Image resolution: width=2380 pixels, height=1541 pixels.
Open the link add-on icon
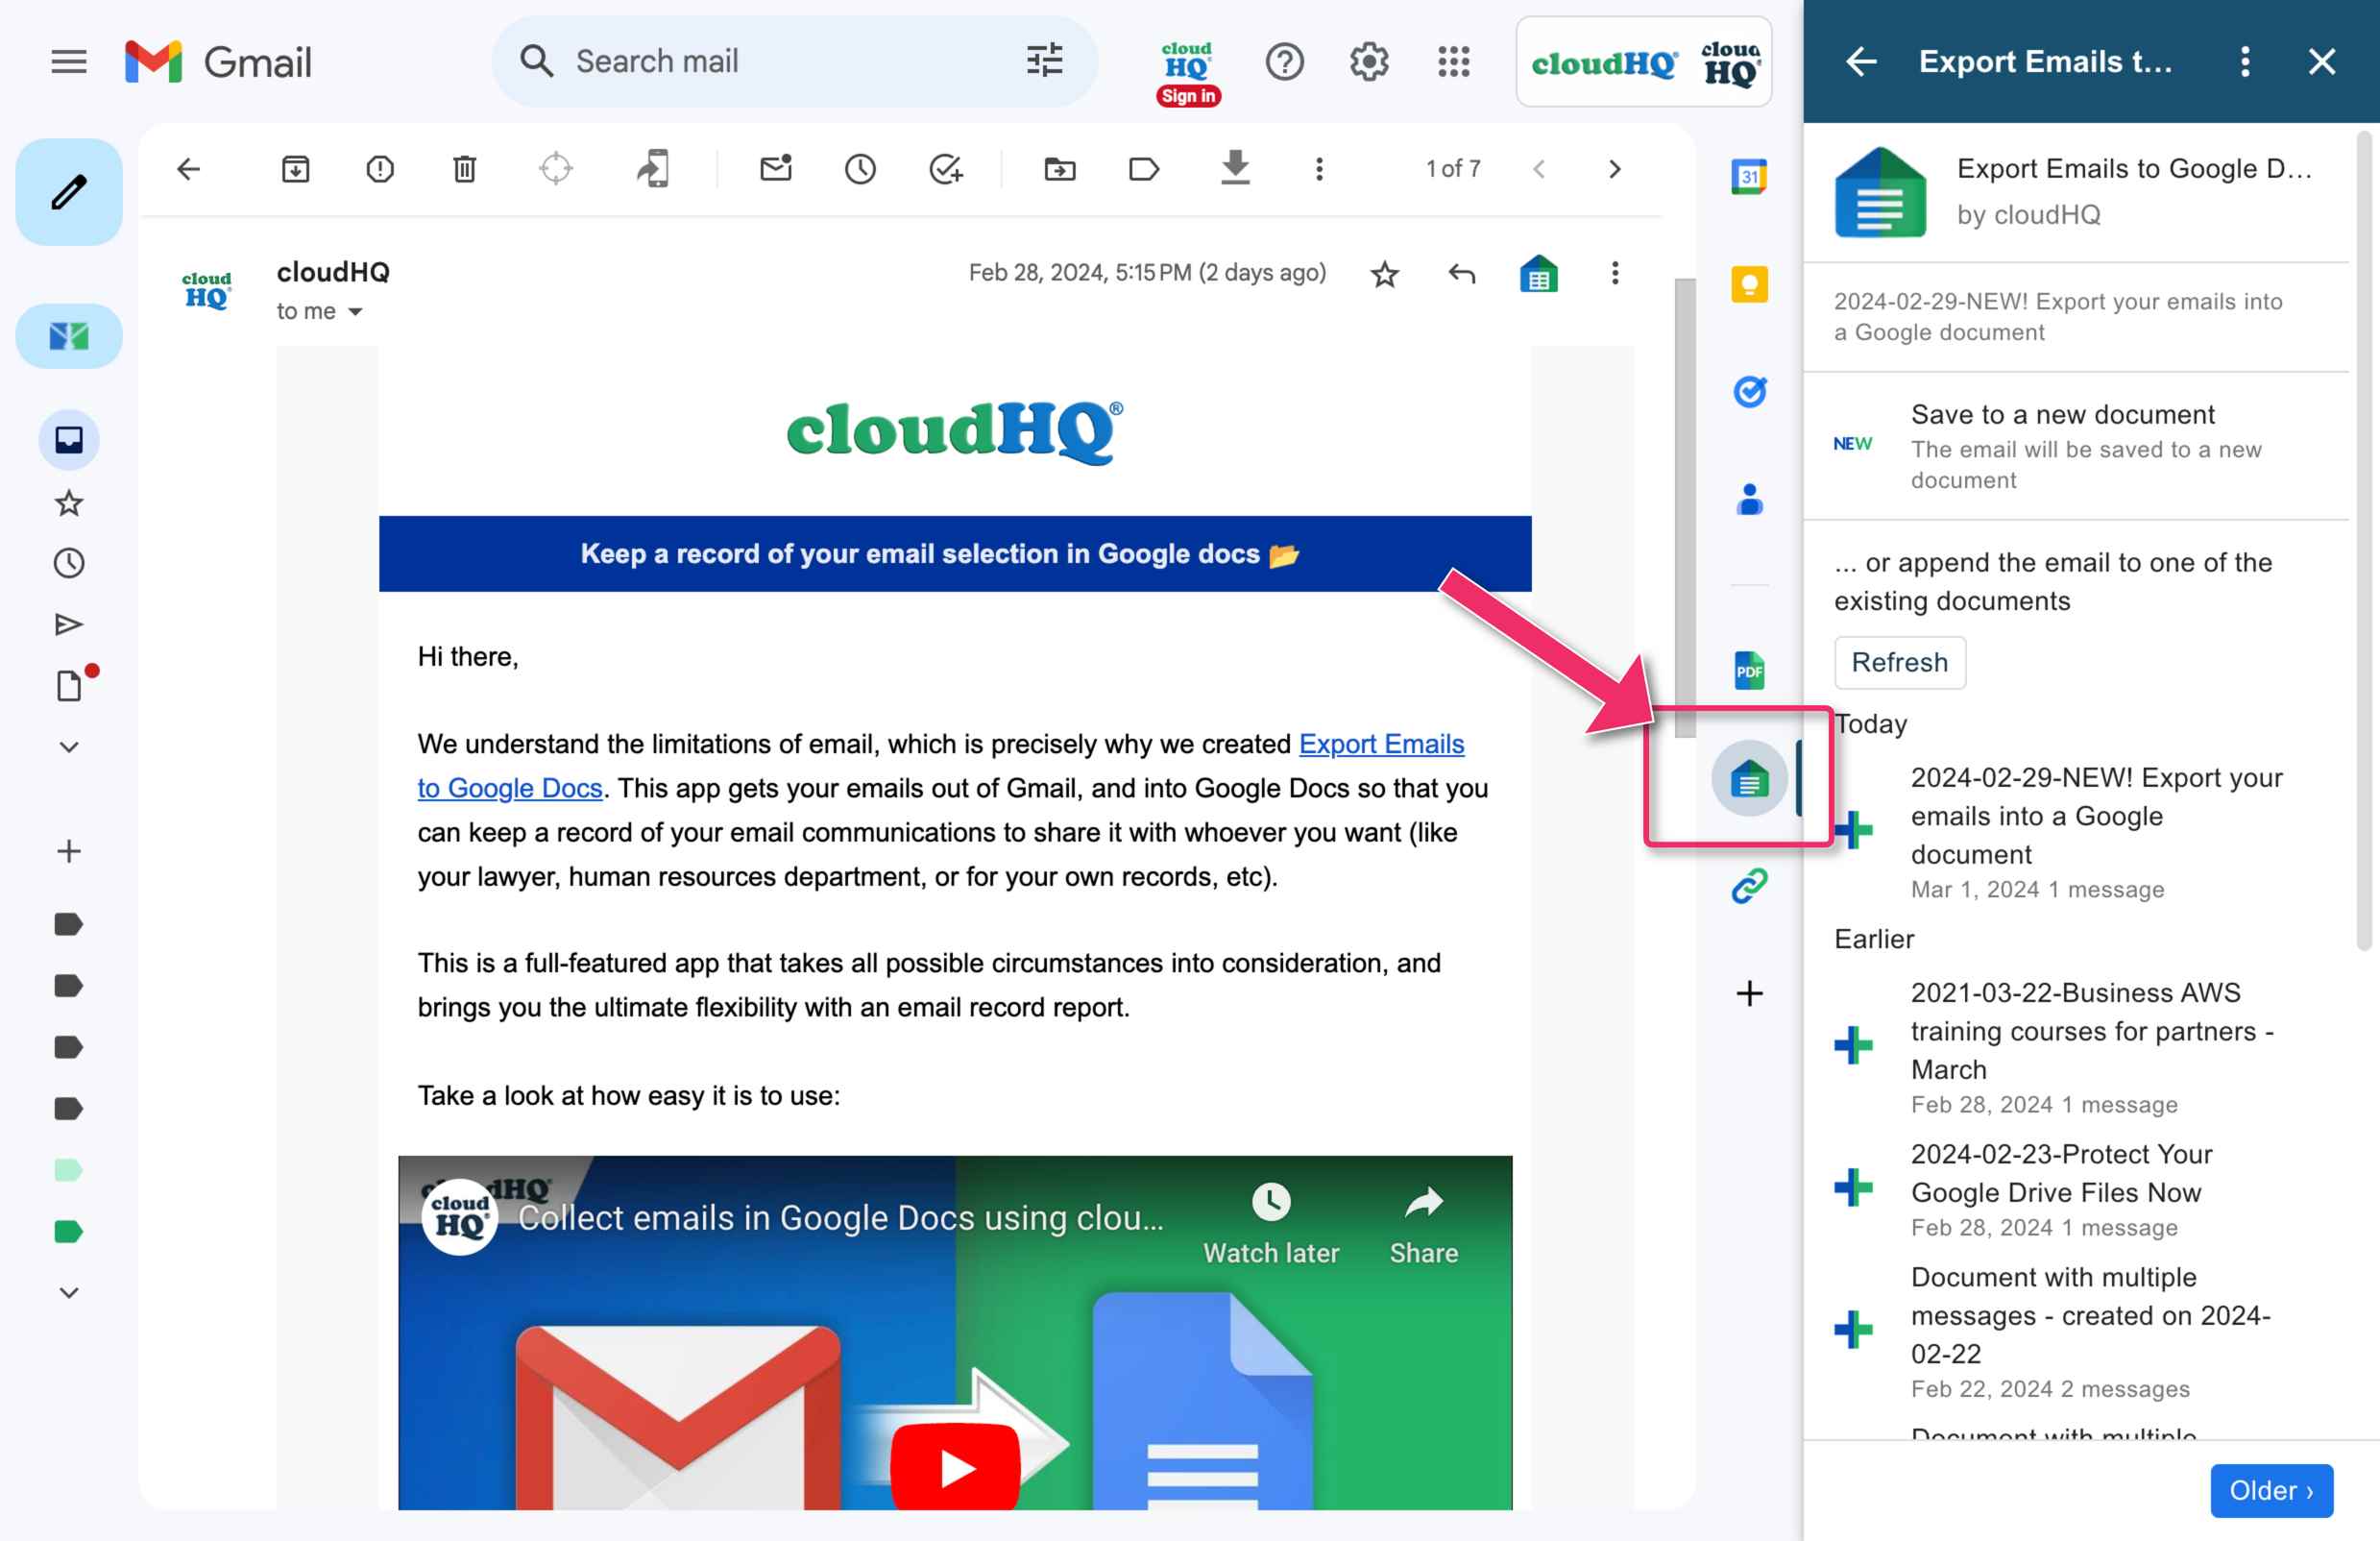pyautogui.click(x=1749, y=886)
